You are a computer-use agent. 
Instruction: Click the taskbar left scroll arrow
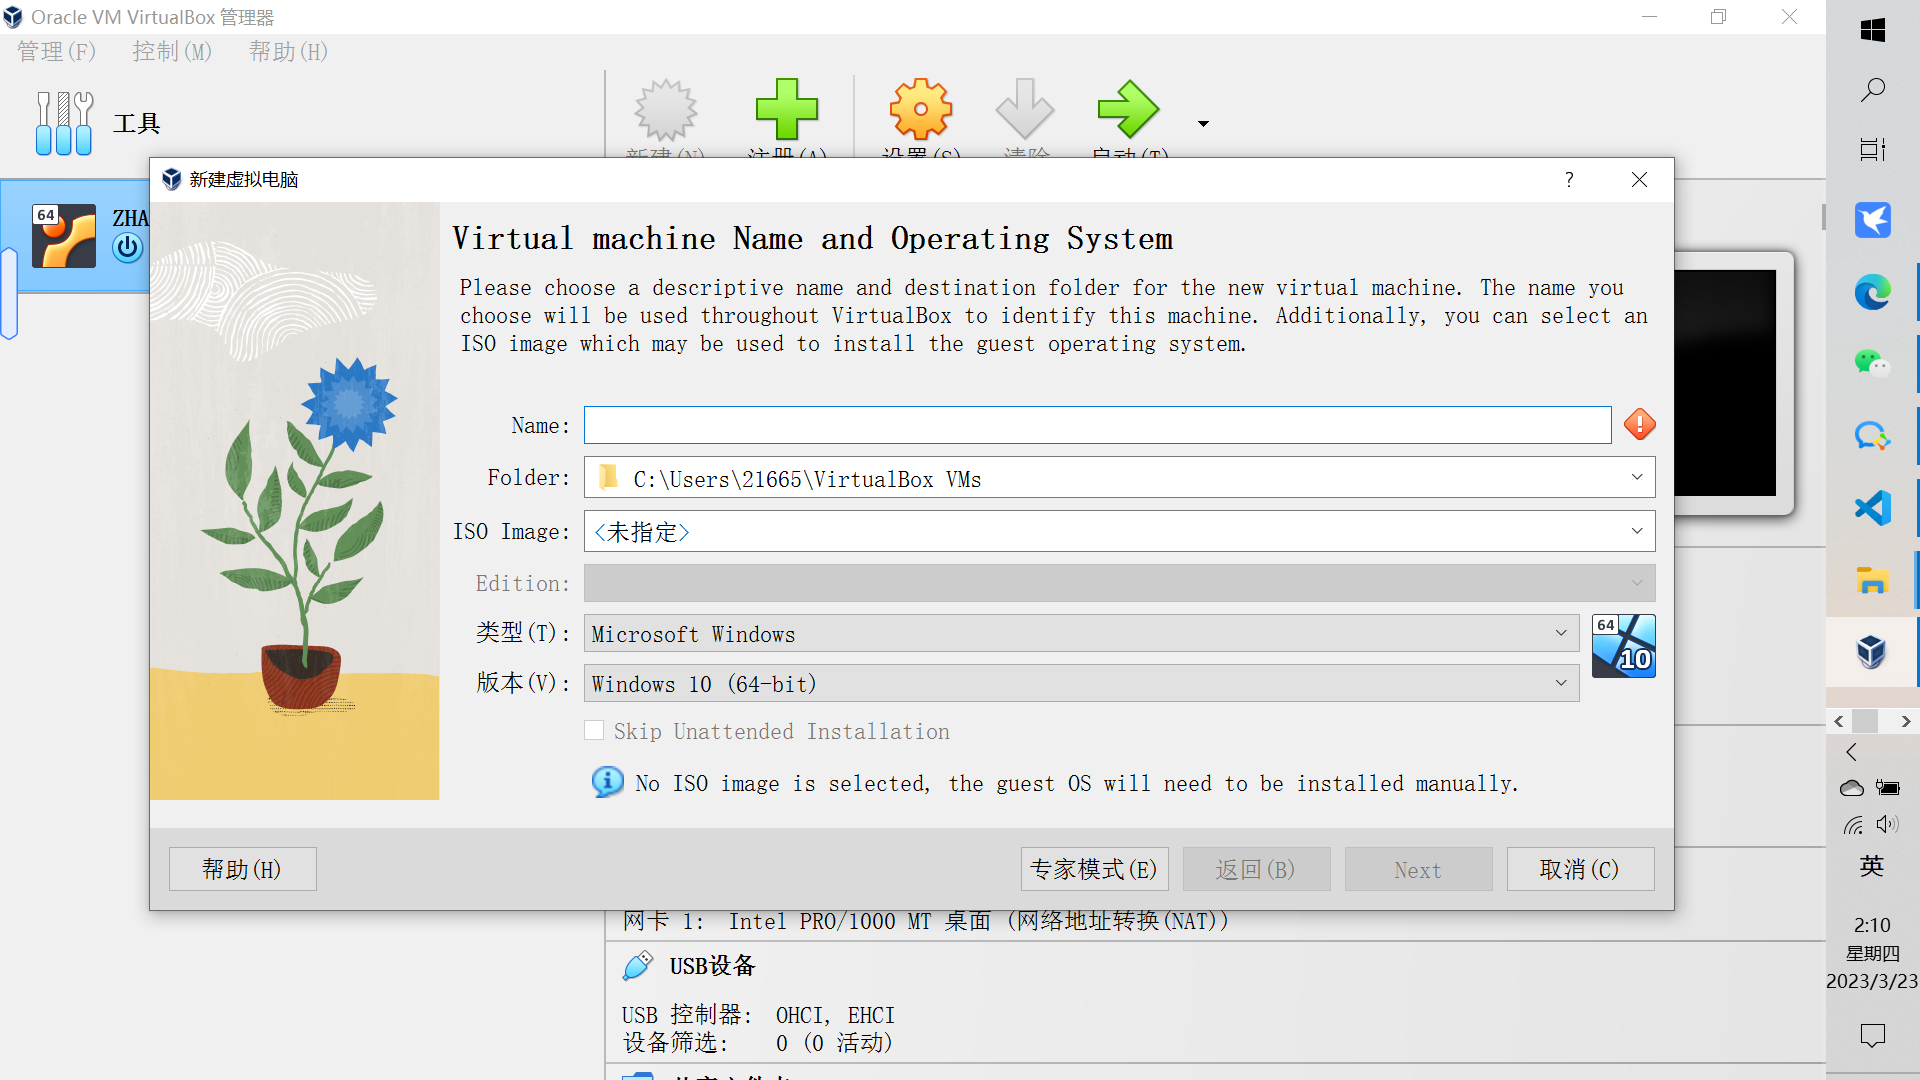click(x=1838, y=721)
